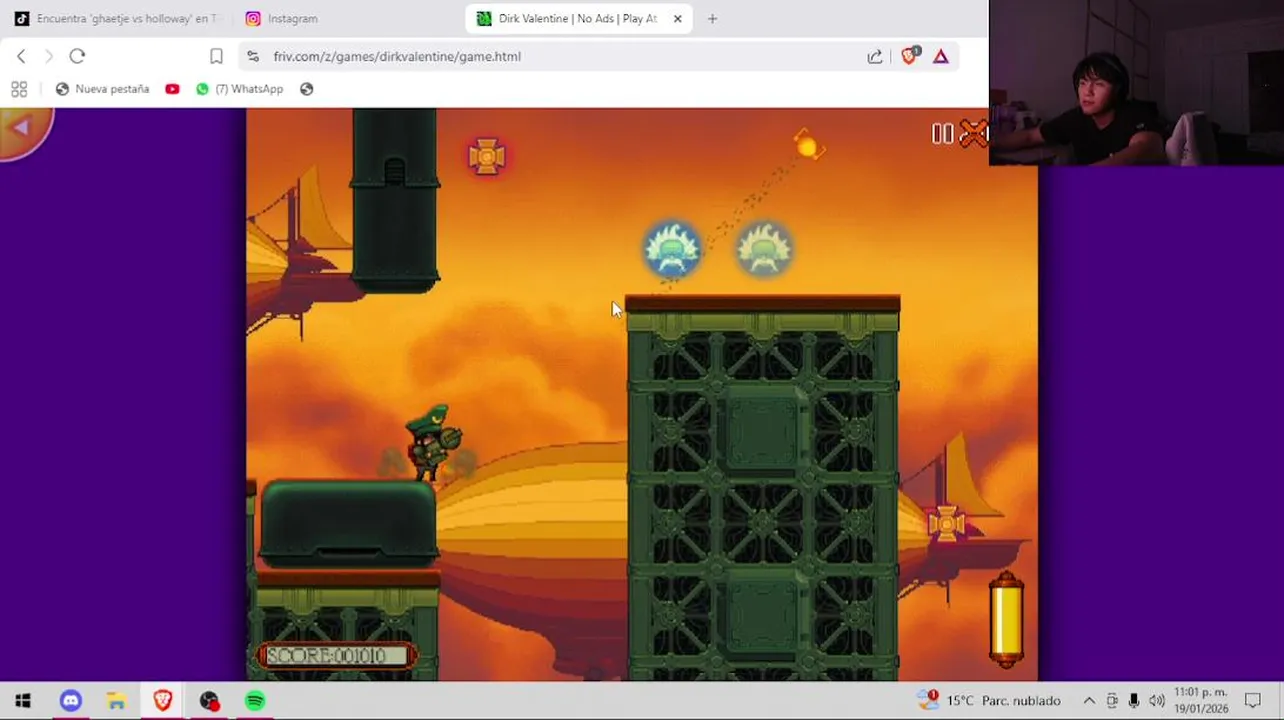Open Spotify from the taskbar
Viewport: 1284px width, 720px height.
point(255,701)
